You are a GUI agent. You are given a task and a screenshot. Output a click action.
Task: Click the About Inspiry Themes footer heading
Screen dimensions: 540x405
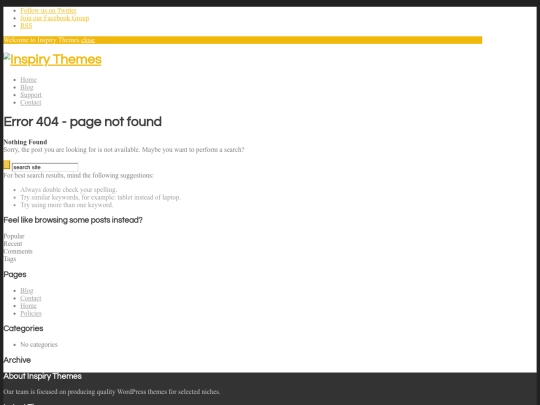click(42, 376)
